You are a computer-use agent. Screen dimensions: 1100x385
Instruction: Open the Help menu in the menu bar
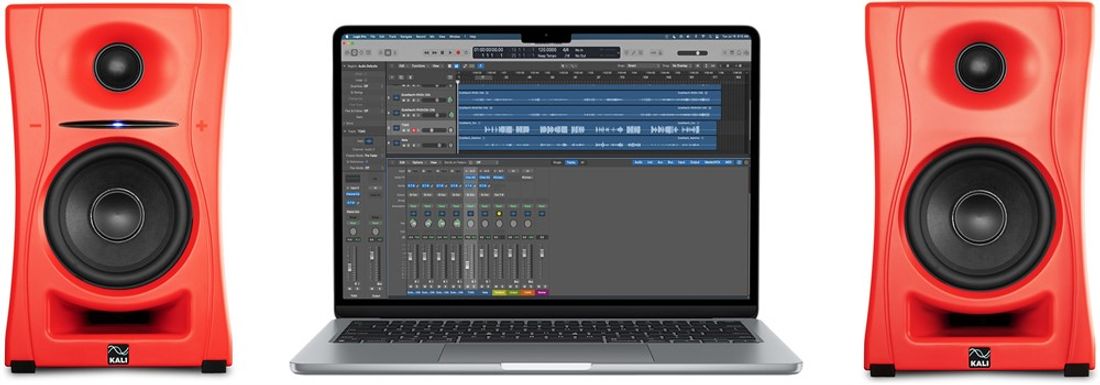pos(473,36)
